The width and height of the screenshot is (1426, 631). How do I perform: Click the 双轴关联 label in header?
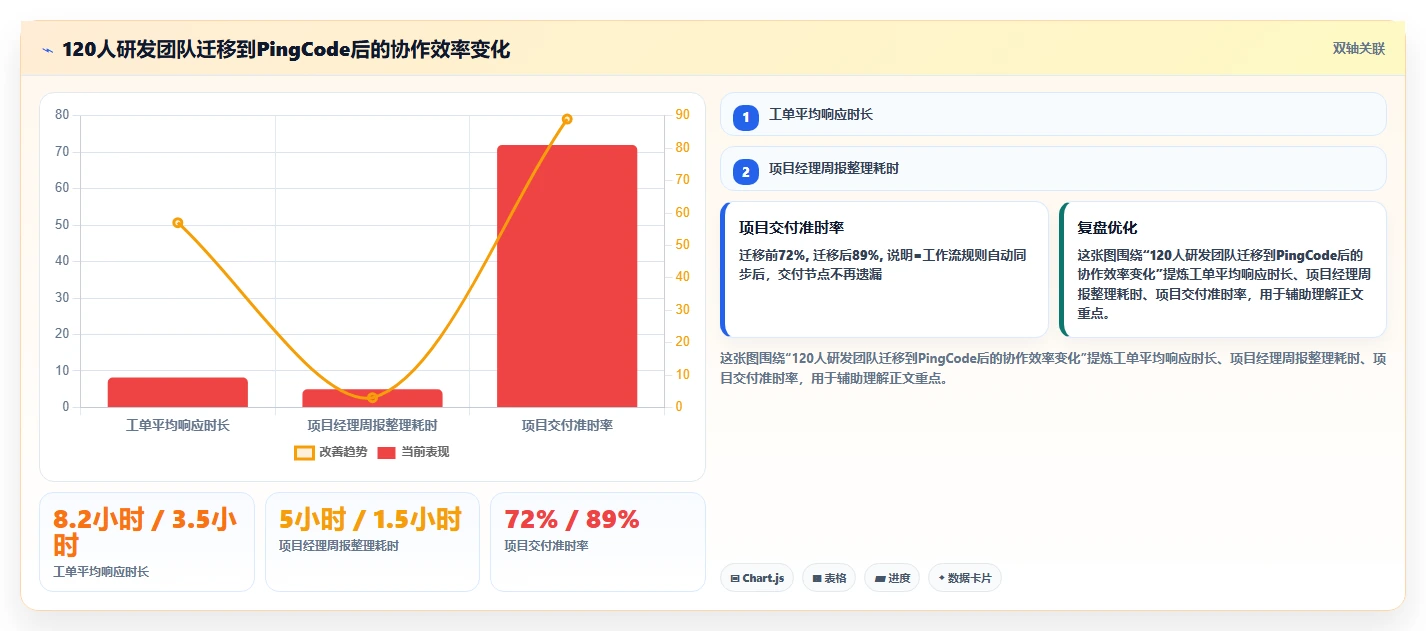[1359, 48]
